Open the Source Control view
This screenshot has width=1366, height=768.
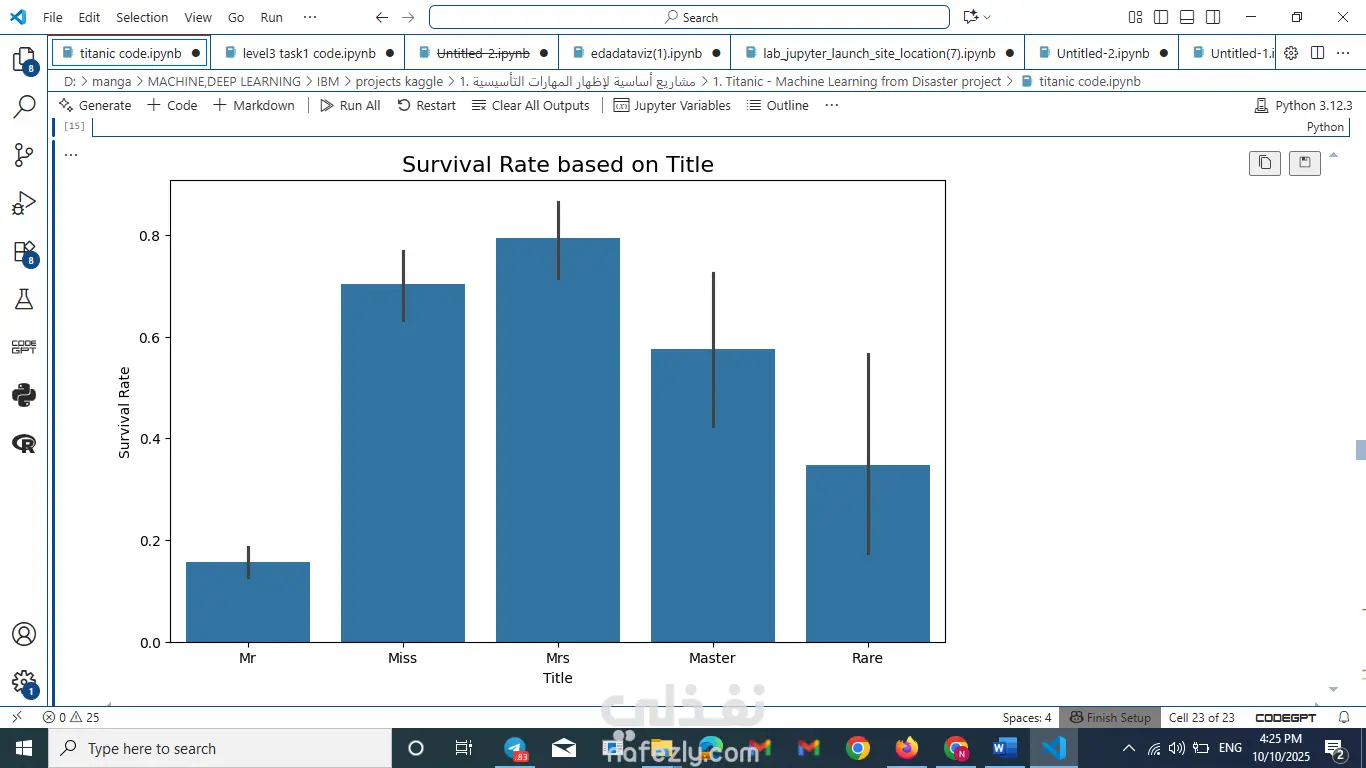(24, 155)
